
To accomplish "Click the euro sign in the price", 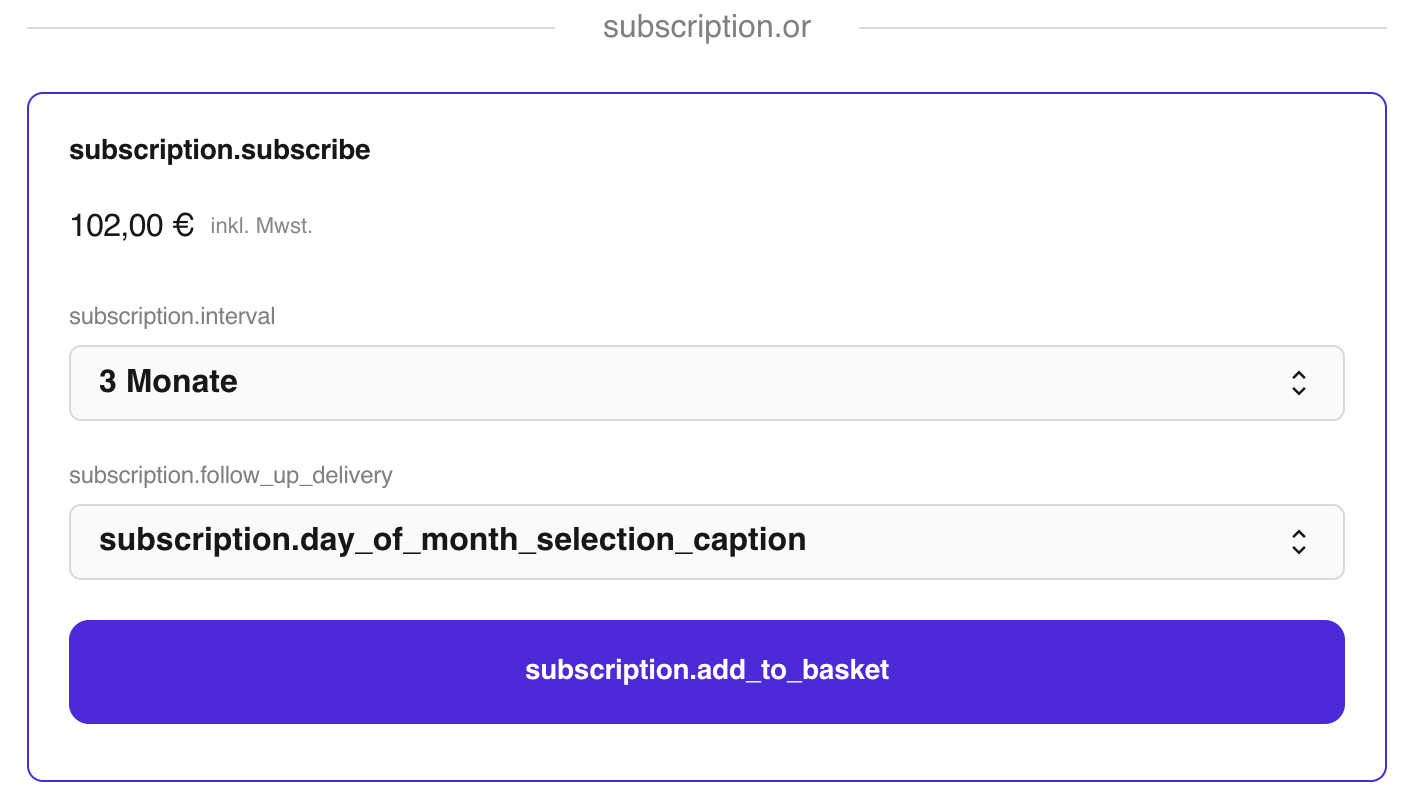I will coord(183,226).
